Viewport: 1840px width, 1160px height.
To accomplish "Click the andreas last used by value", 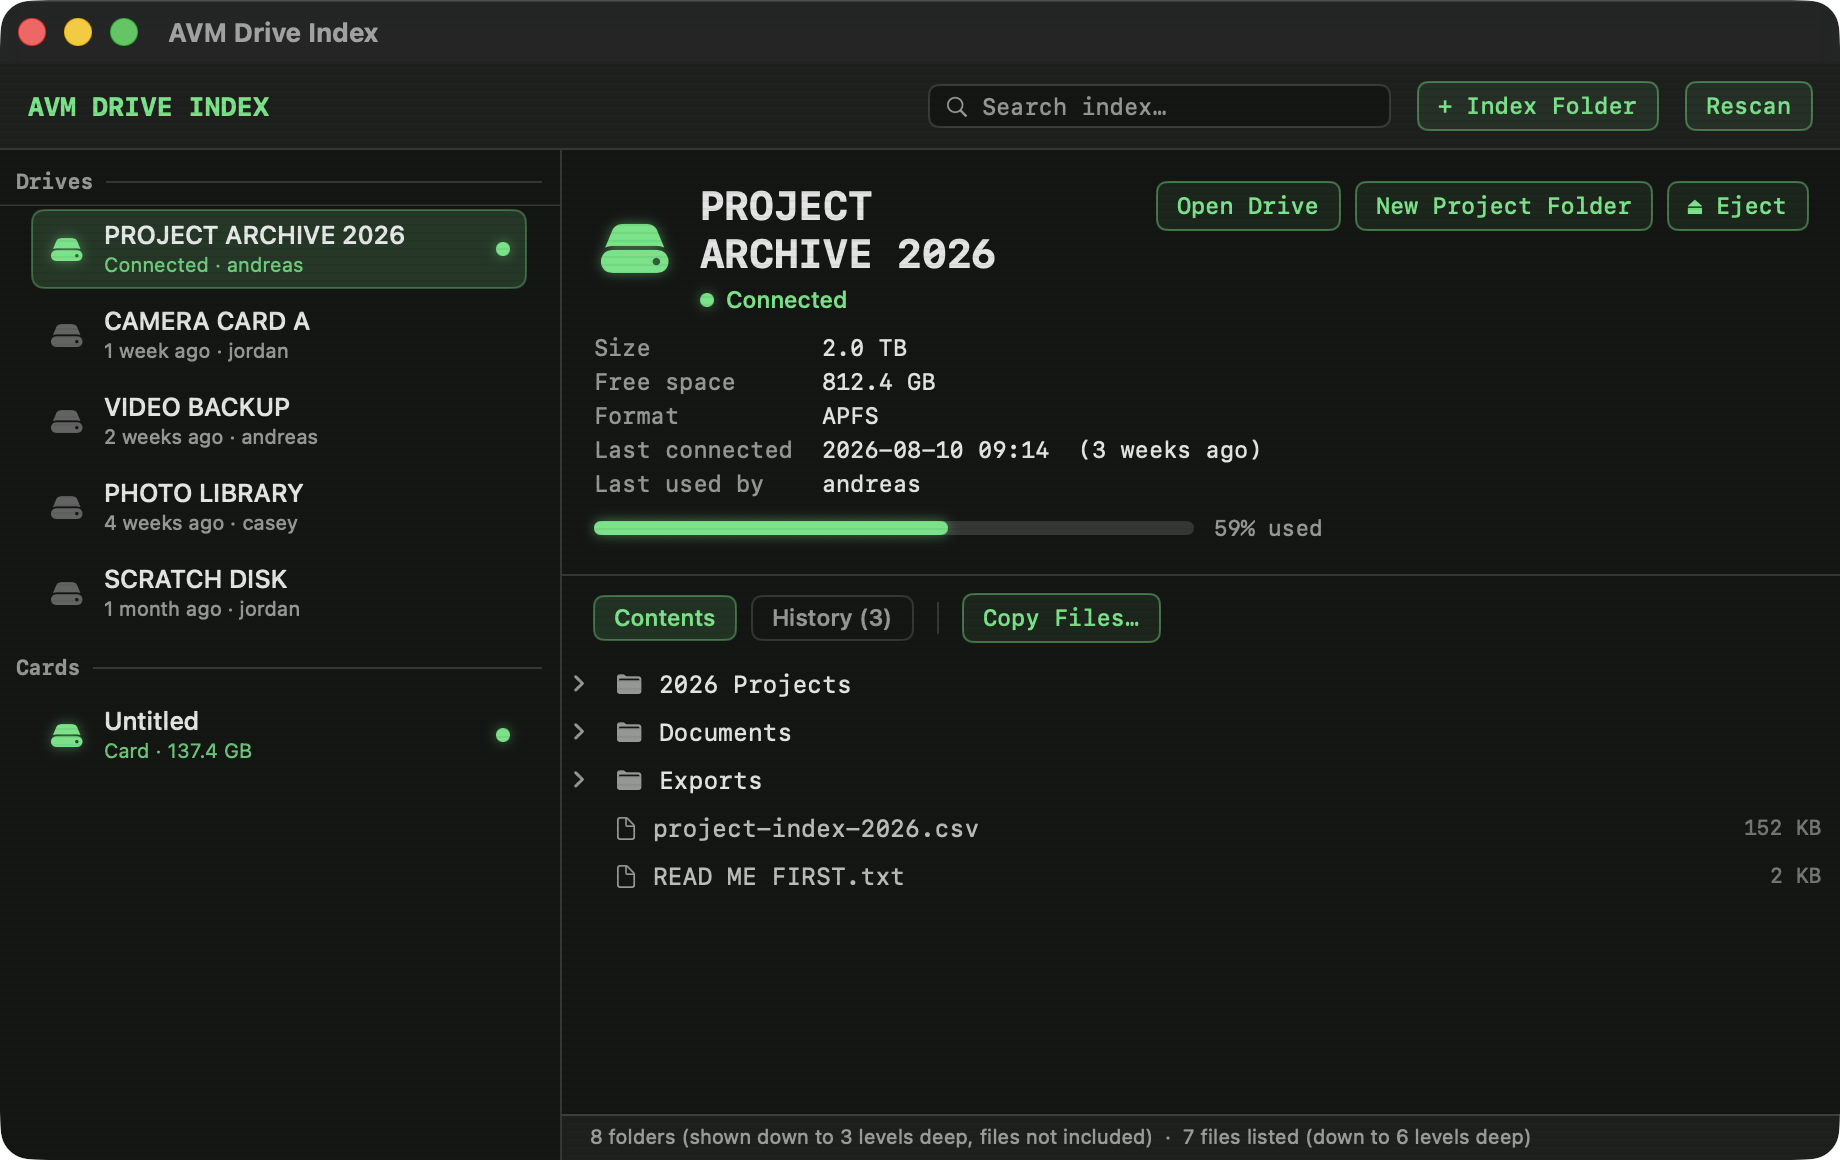I will click(x=872, y=484).
